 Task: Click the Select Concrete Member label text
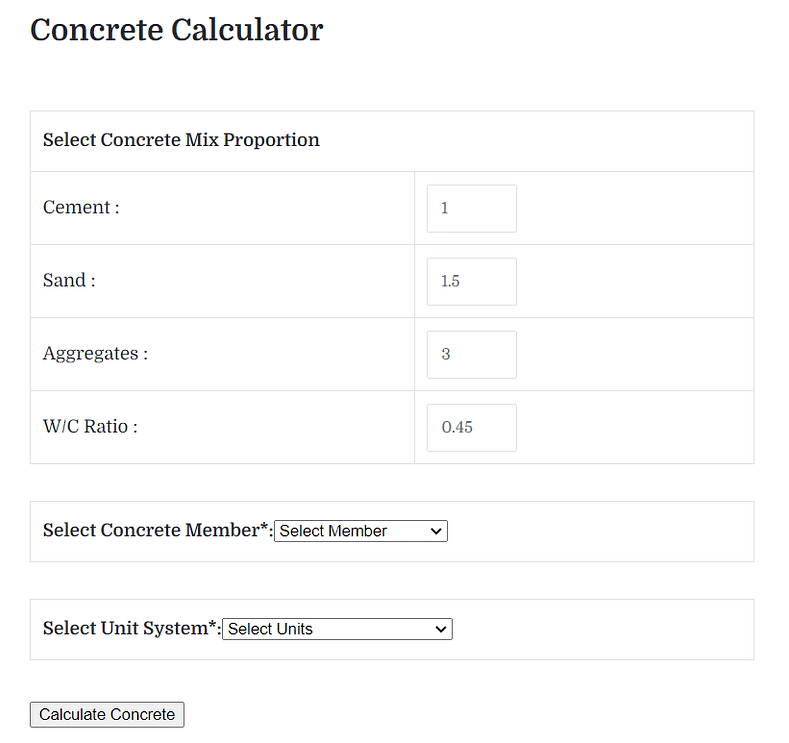(x=150, y=530)
